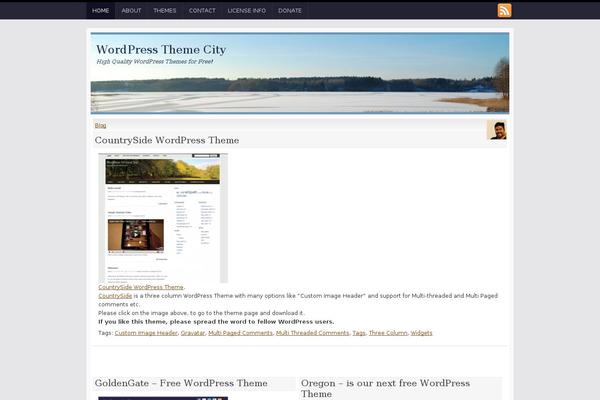The height and width of the screenshot is (400, 600).
Task: Click the tagline High Quality WordPress Themes for Free
Action: click(155, 62)
